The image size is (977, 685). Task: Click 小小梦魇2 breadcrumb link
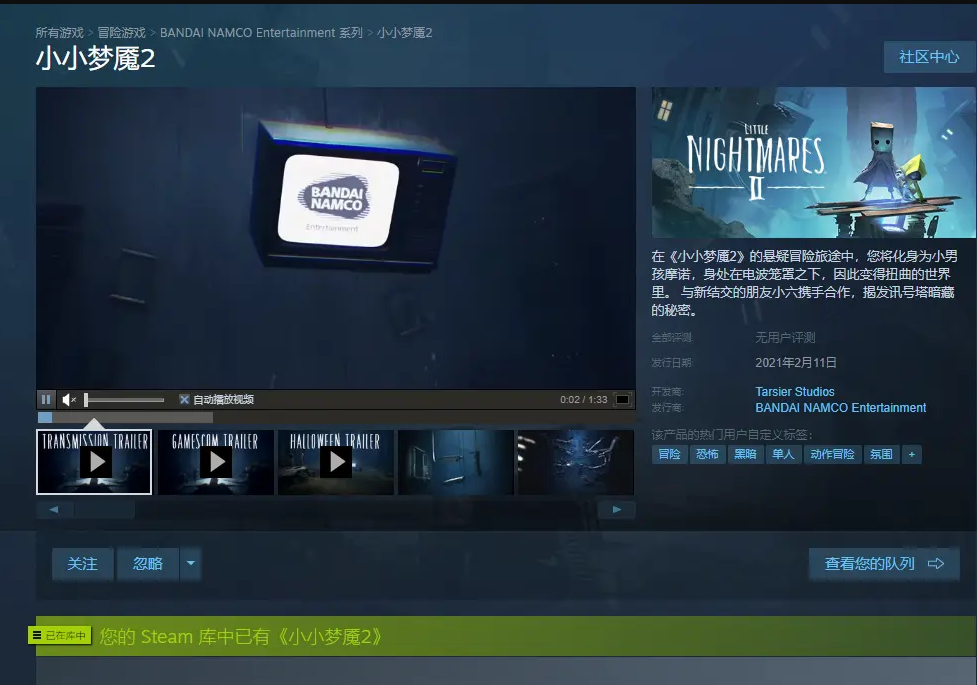click(405, 32)
